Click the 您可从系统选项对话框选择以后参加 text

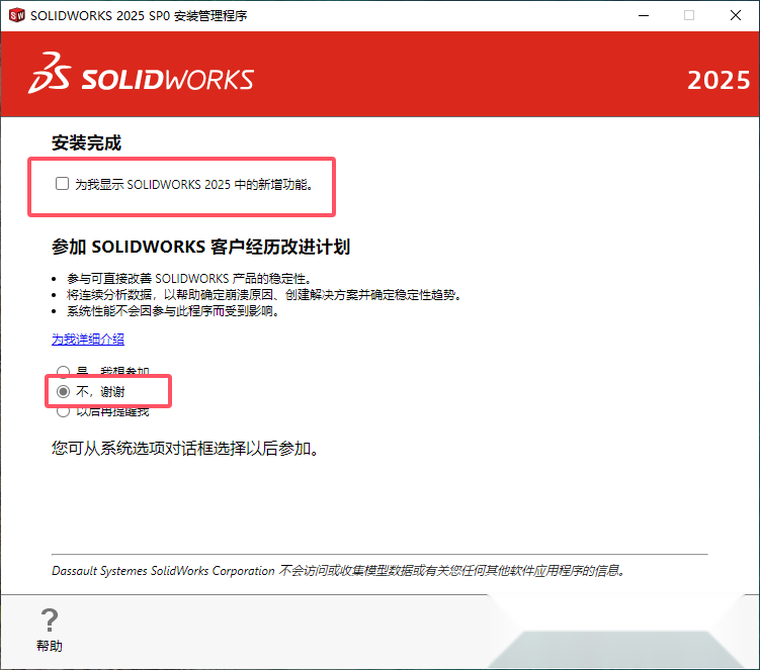[x=186, y=448]
